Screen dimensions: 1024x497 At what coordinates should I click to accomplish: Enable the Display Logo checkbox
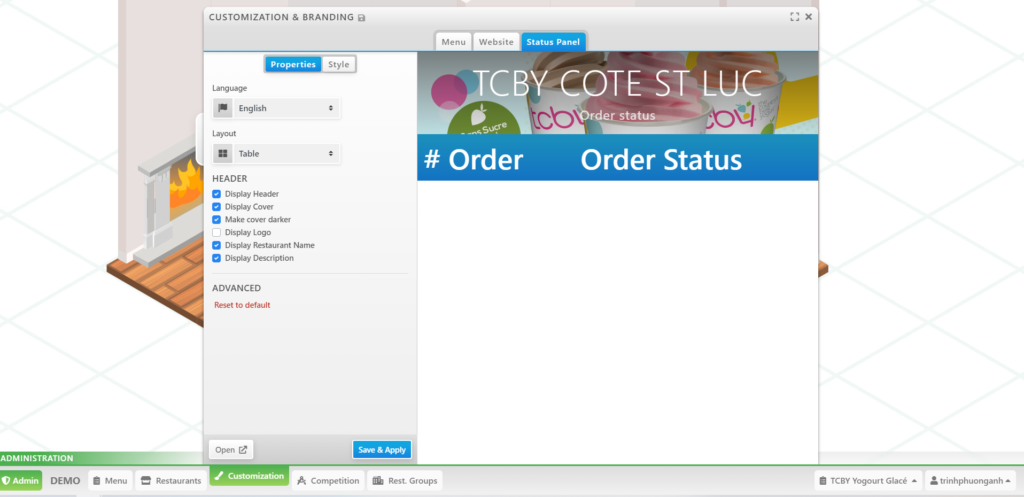point(217,232)
